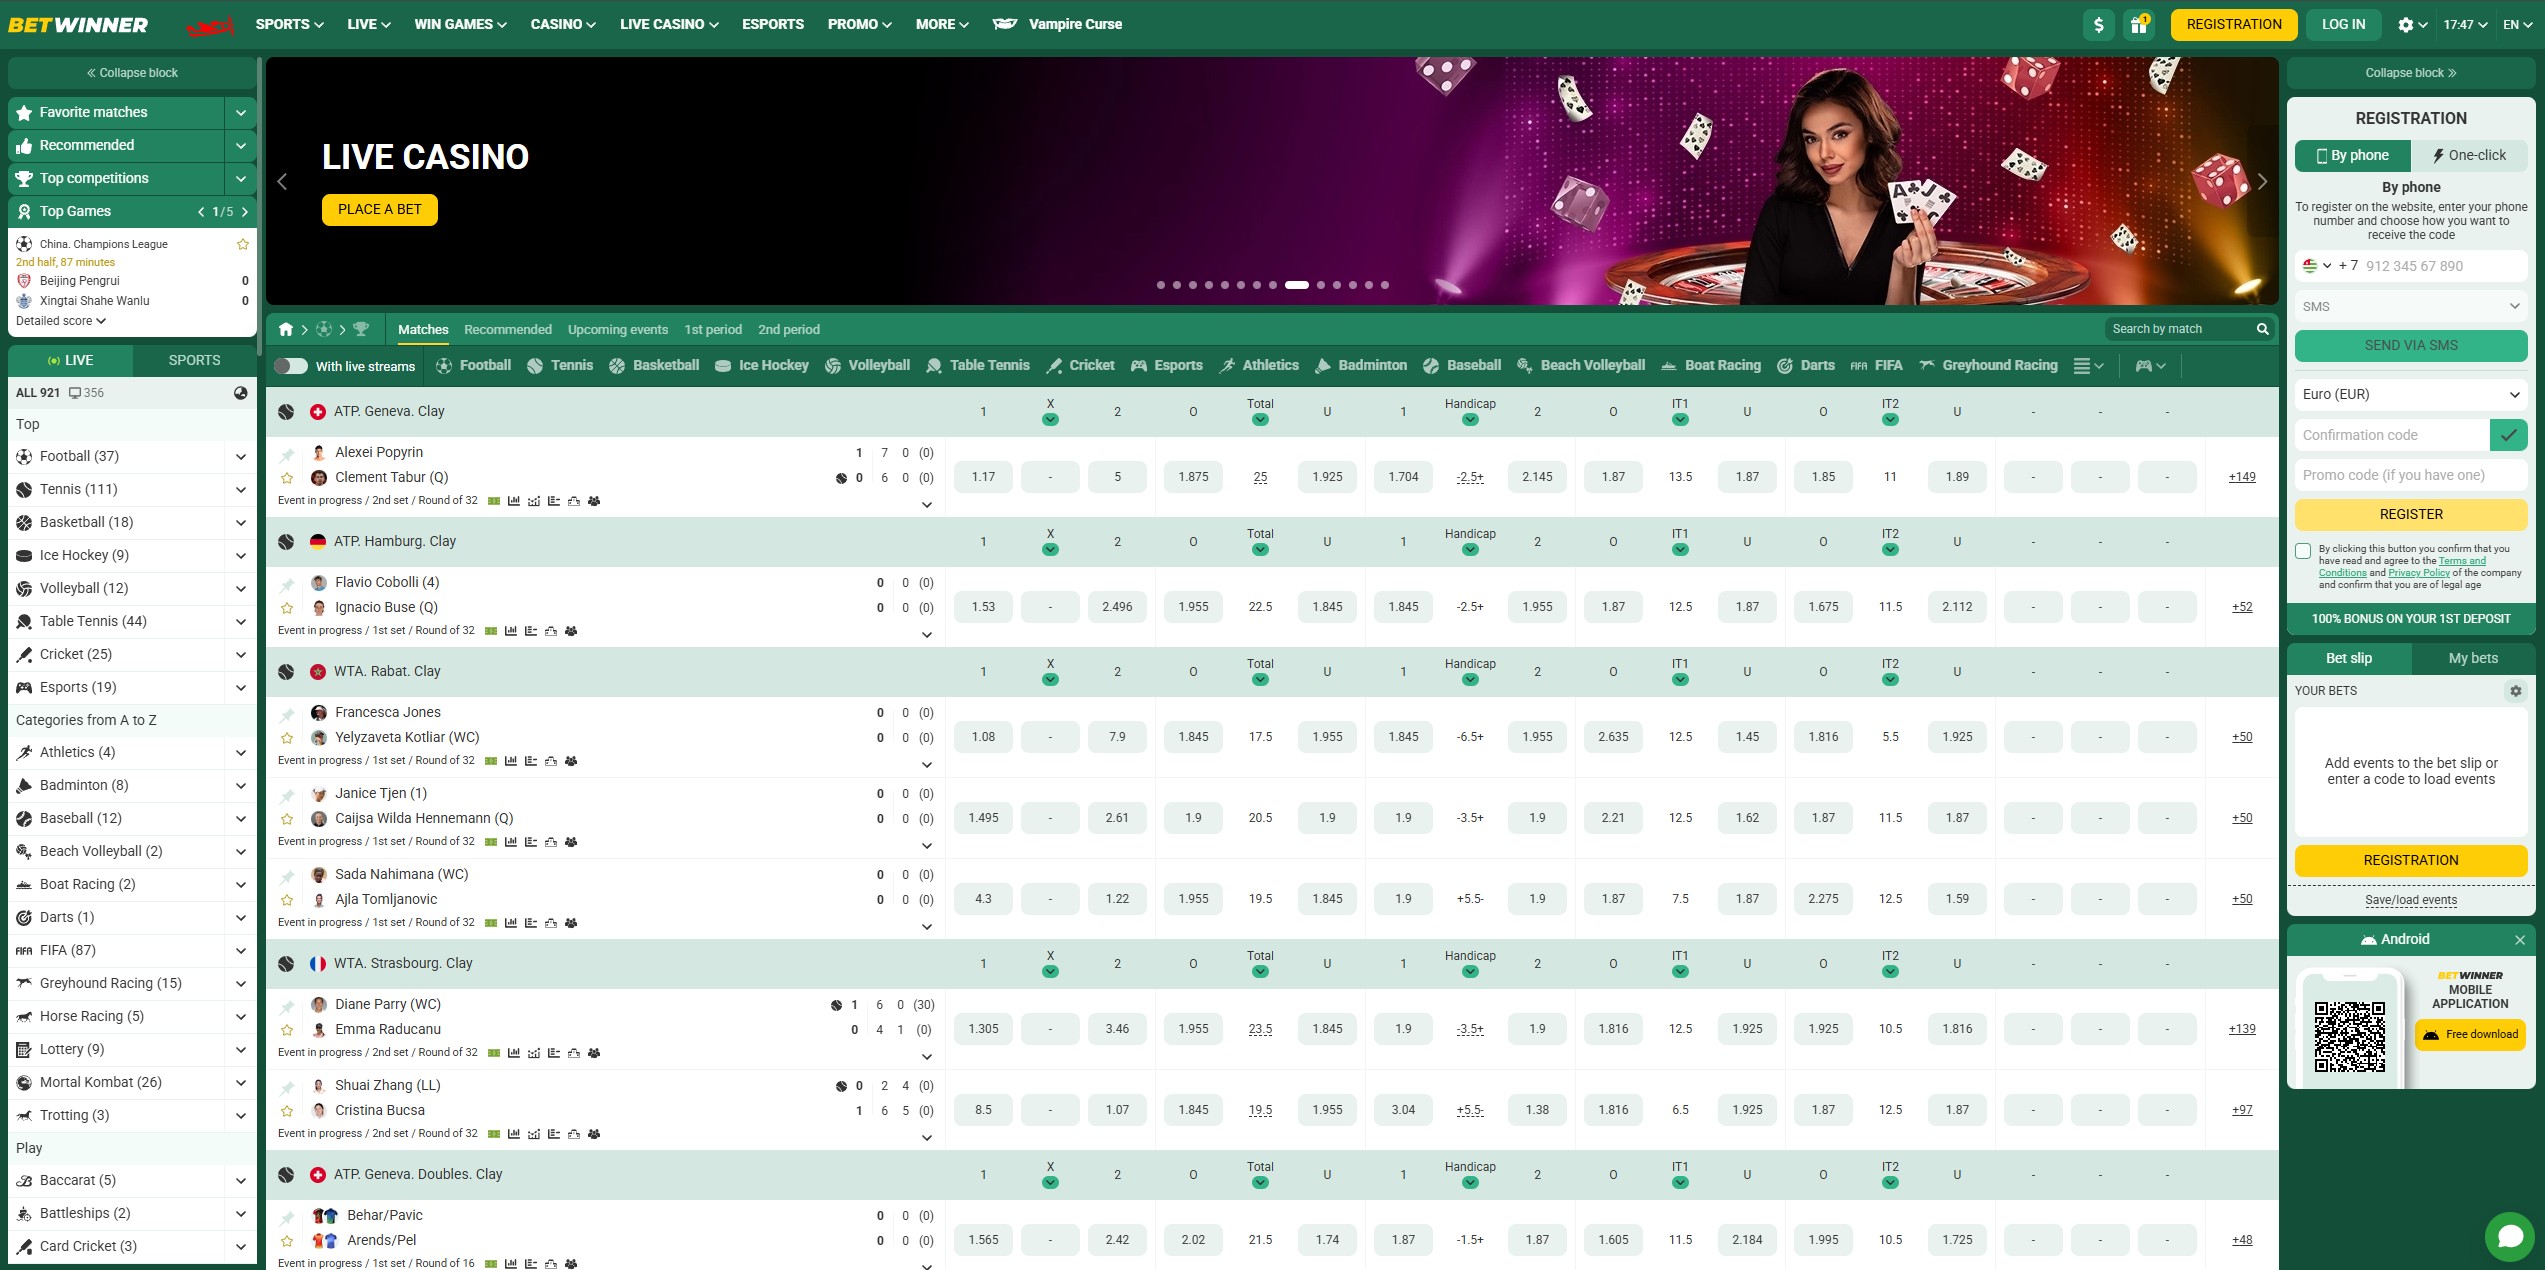Expand Favorite matches chevron
Image resolution: width=2545 pixels, height=1270 pixels.
coord(240,113)
